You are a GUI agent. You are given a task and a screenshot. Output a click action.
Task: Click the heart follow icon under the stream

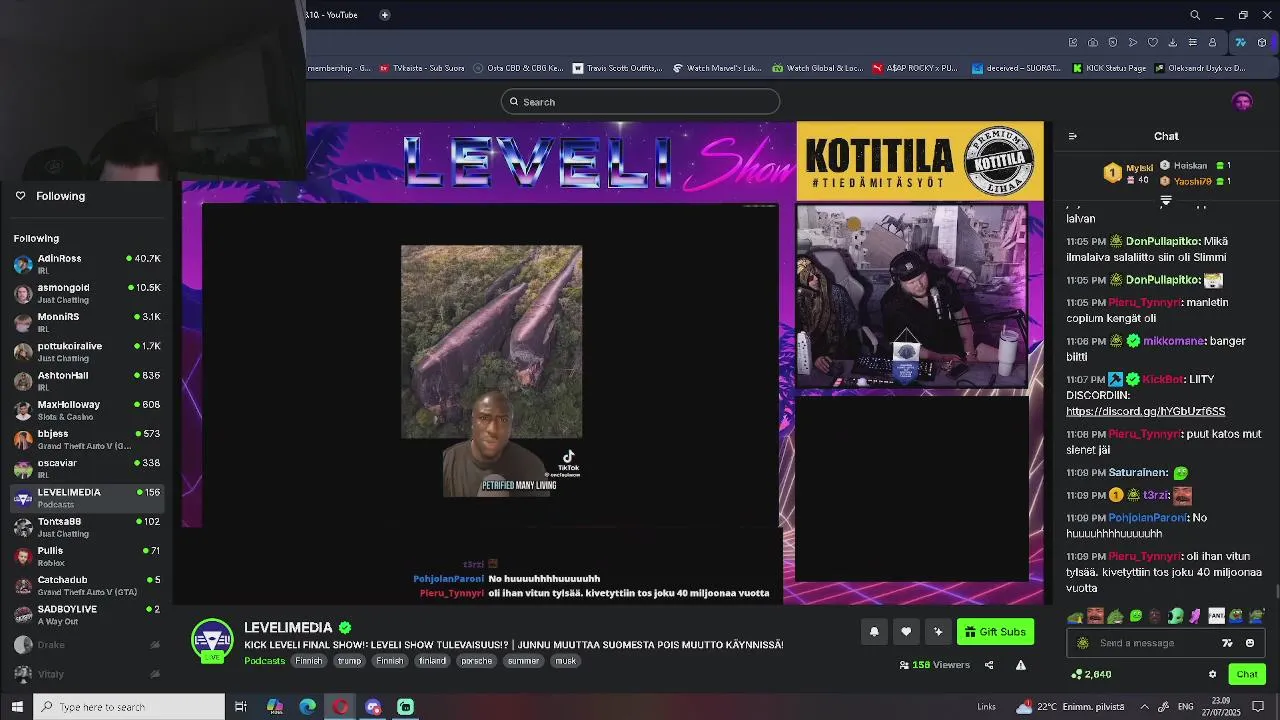[x=906, y=632]
